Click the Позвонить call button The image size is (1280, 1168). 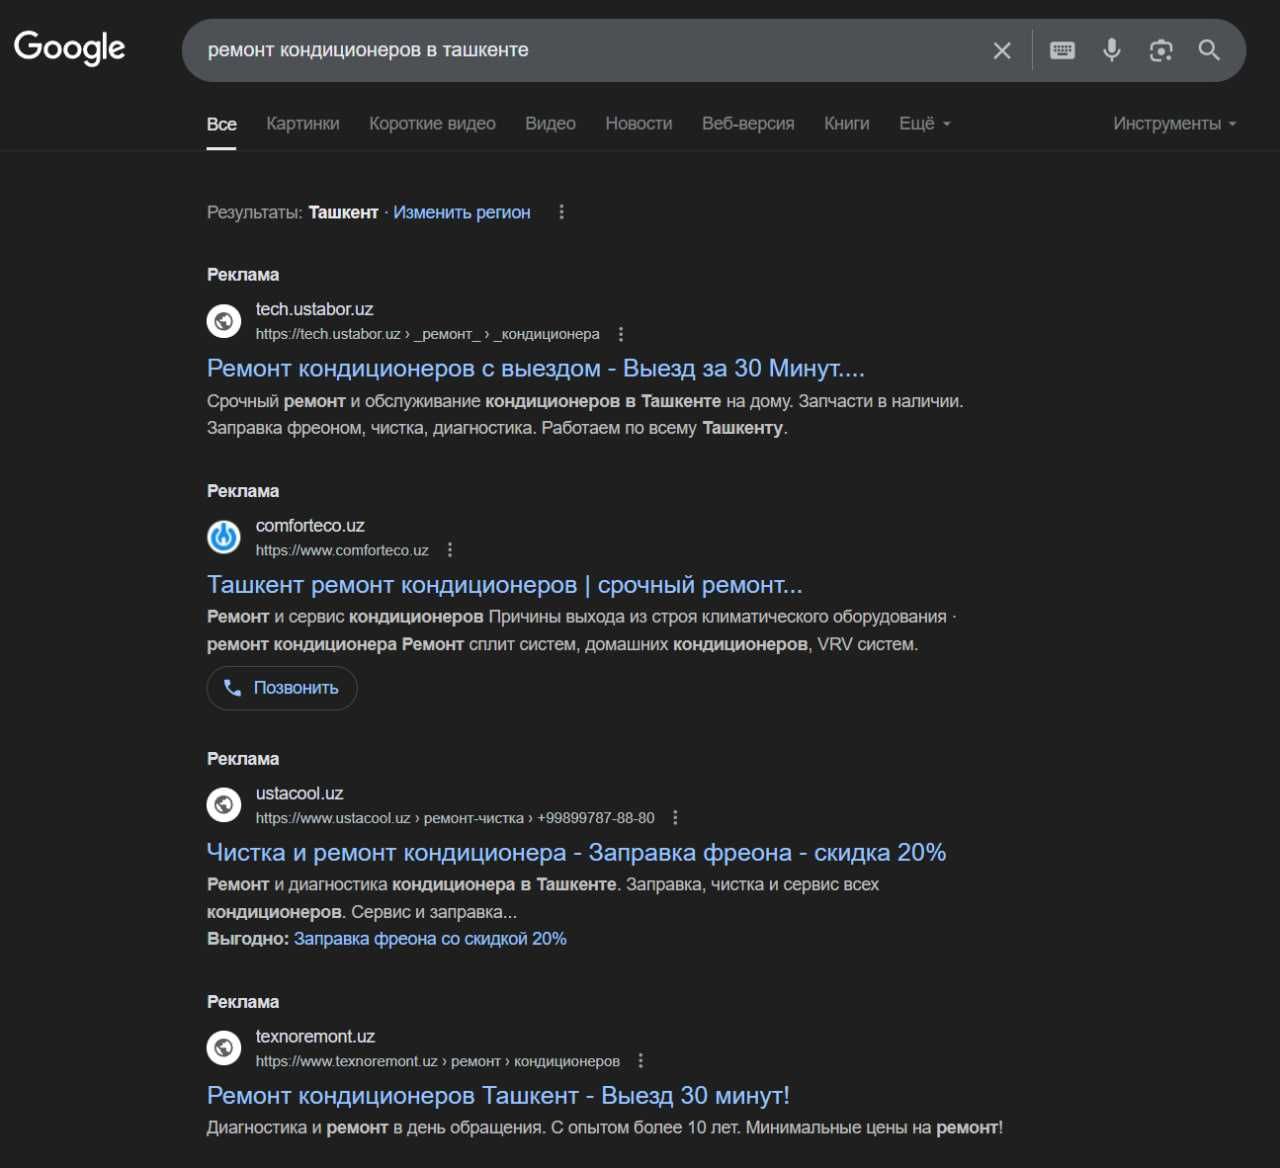(x=282, y=688)
